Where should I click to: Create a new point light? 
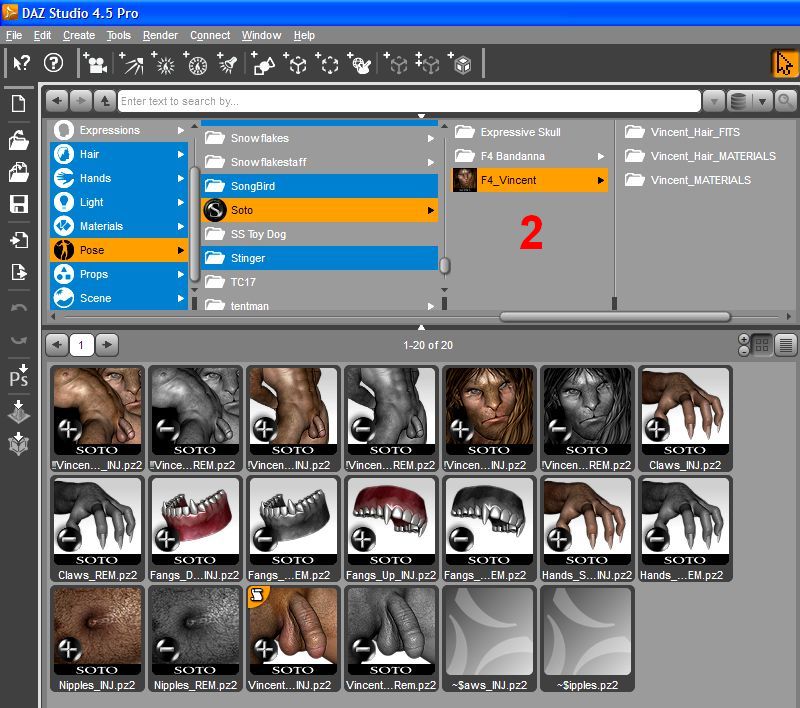pyautogui.click(x=163, y=64)
